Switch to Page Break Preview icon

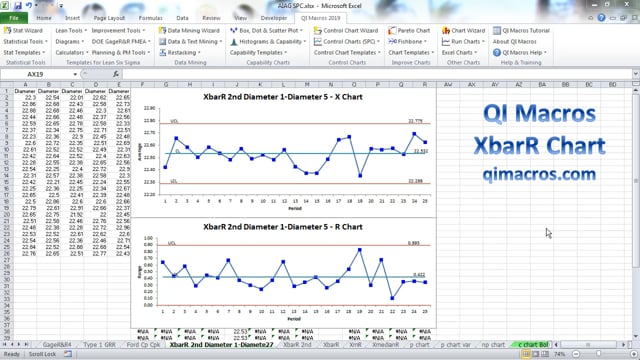[x=545, y=354]
